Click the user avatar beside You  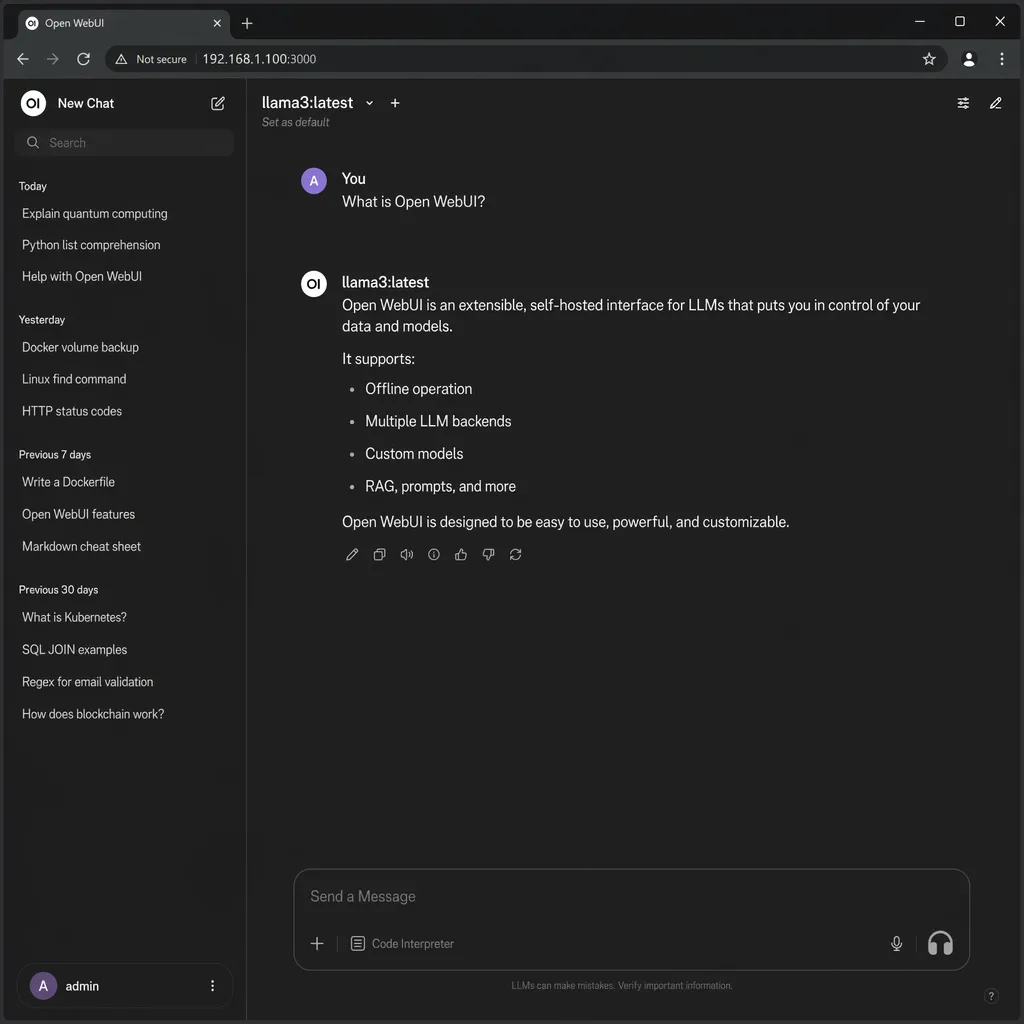click(x=313, y=180)
